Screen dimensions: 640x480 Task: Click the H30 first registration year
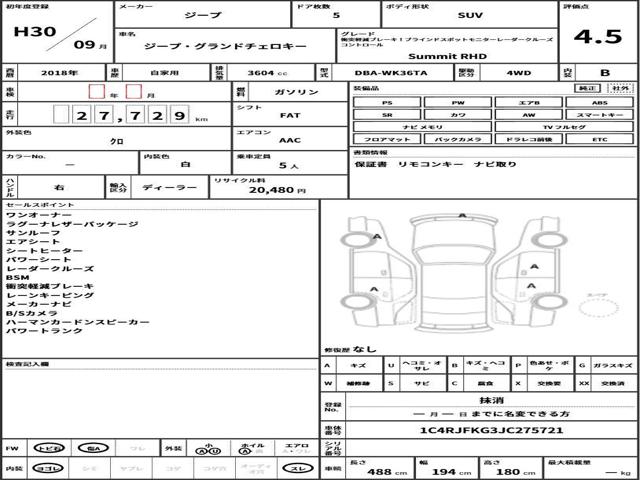35,31
